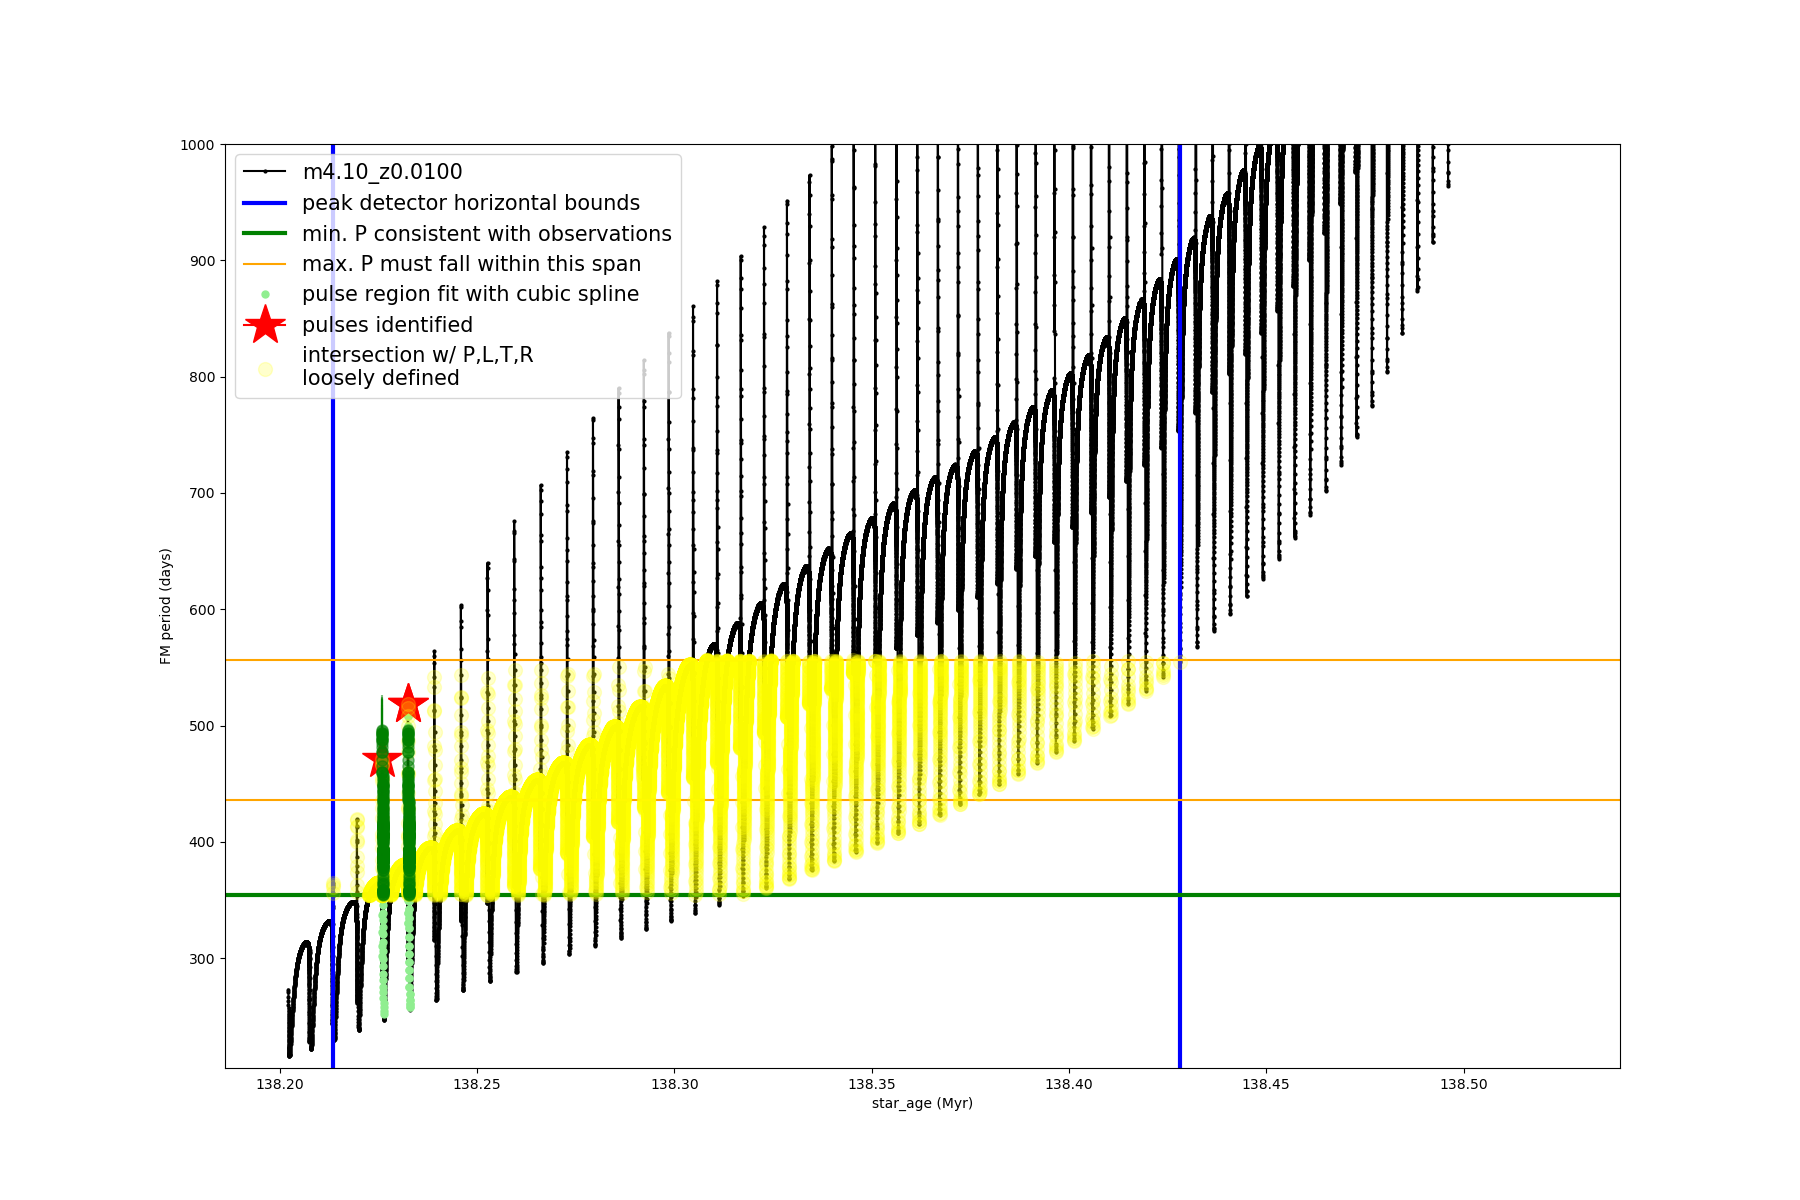Screen dimensions: 1800x1200
Task: Click the 138.50 x-axis tick label
Action: tap(1464, 1084)
